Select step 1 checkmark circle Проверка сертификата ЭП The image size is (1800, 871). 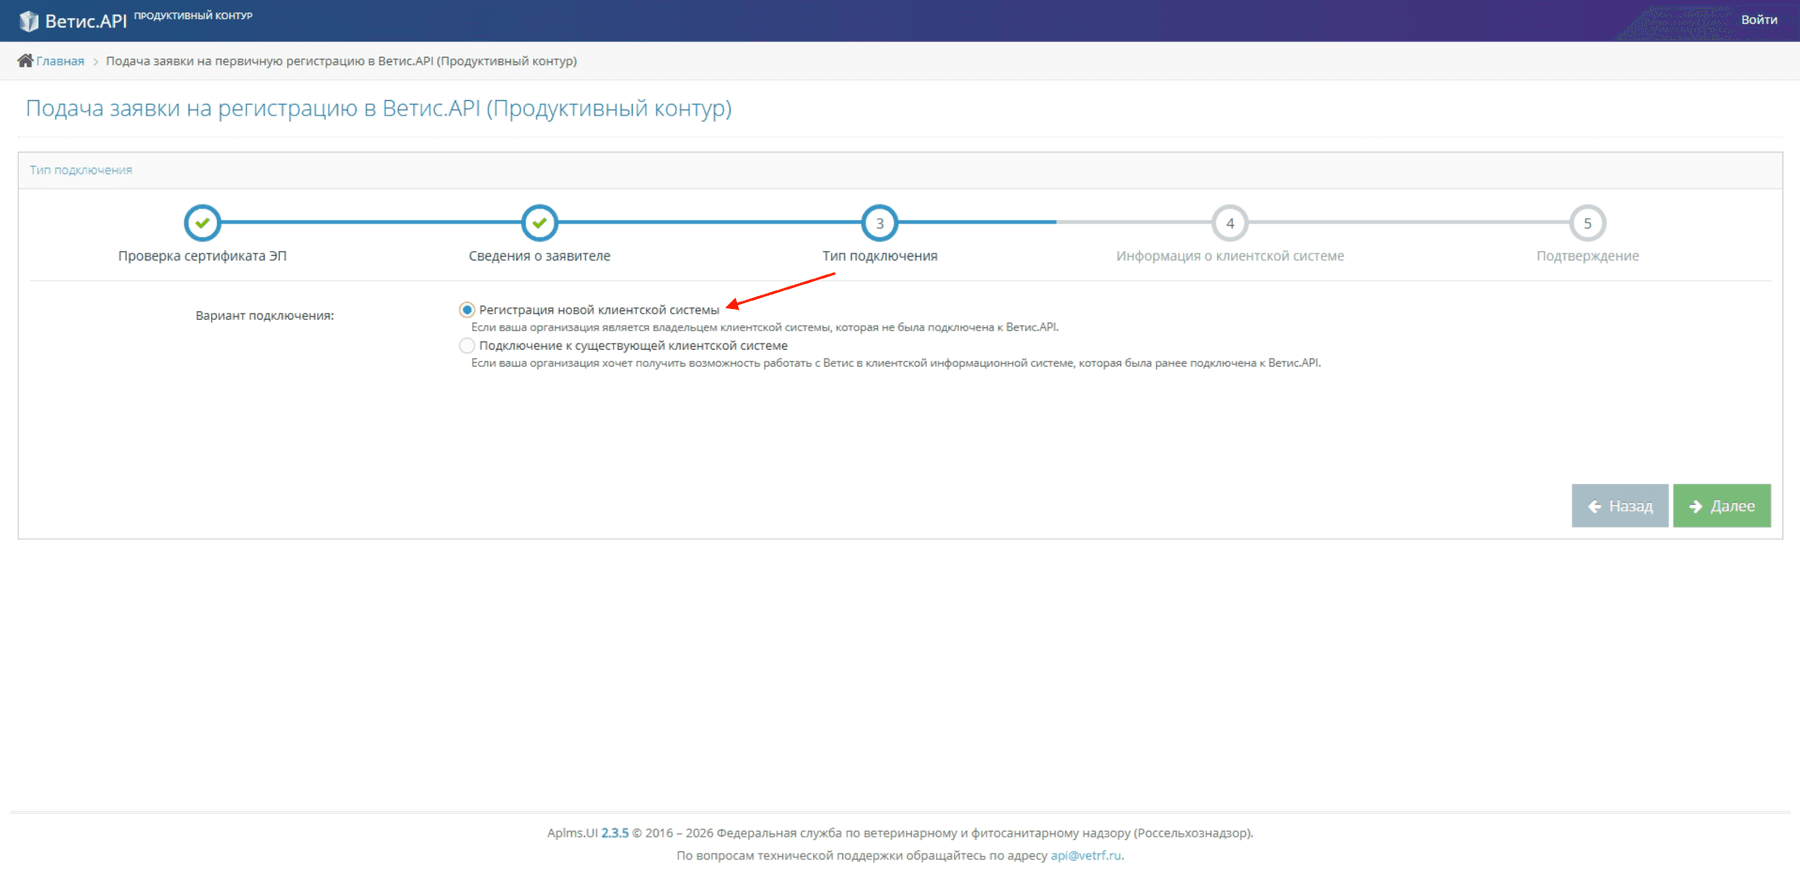click(x=202, y=223)
